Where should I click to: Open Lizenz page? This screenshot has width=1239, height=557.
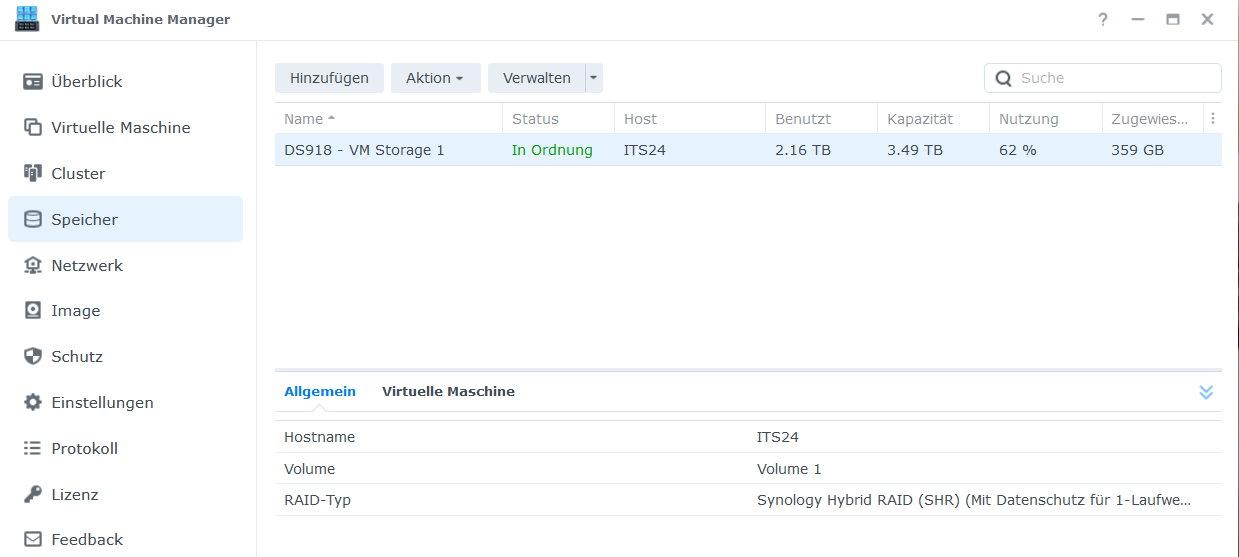point(125,494)
